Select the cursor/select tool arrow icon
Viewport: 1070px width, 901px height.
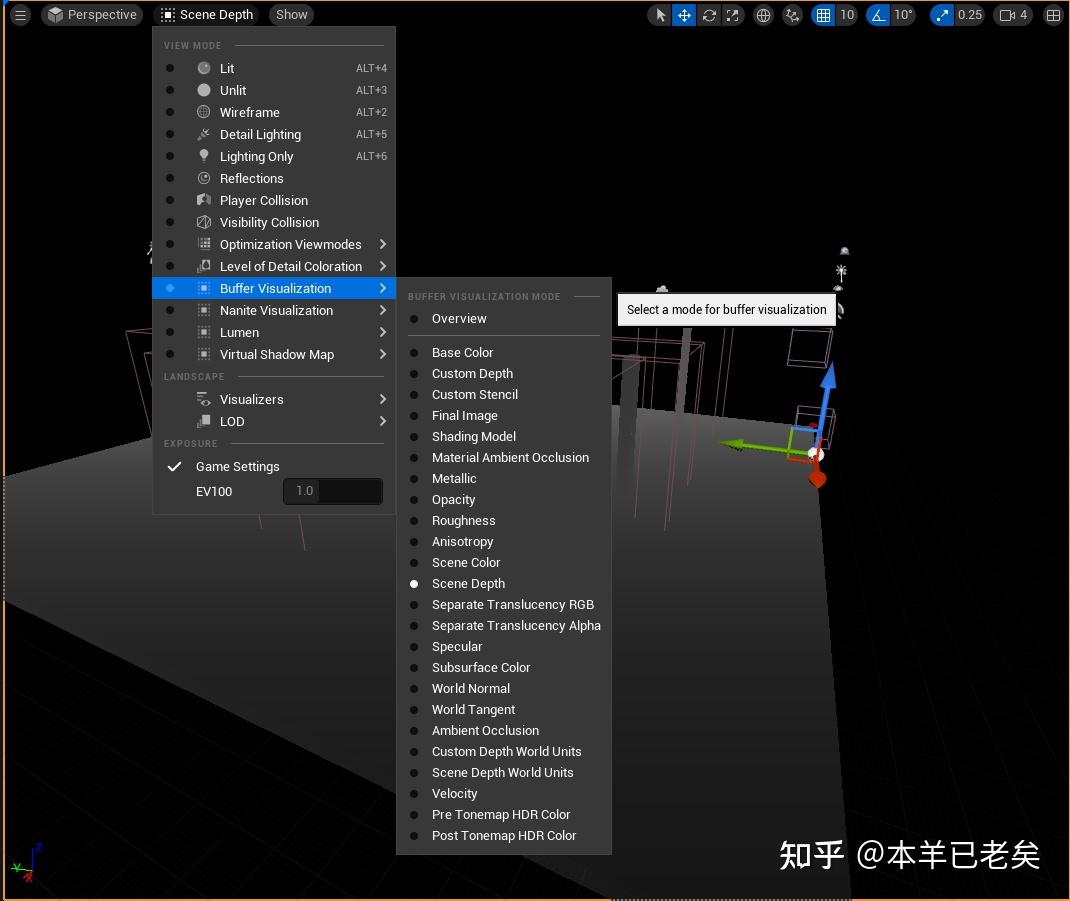(659, 15)
